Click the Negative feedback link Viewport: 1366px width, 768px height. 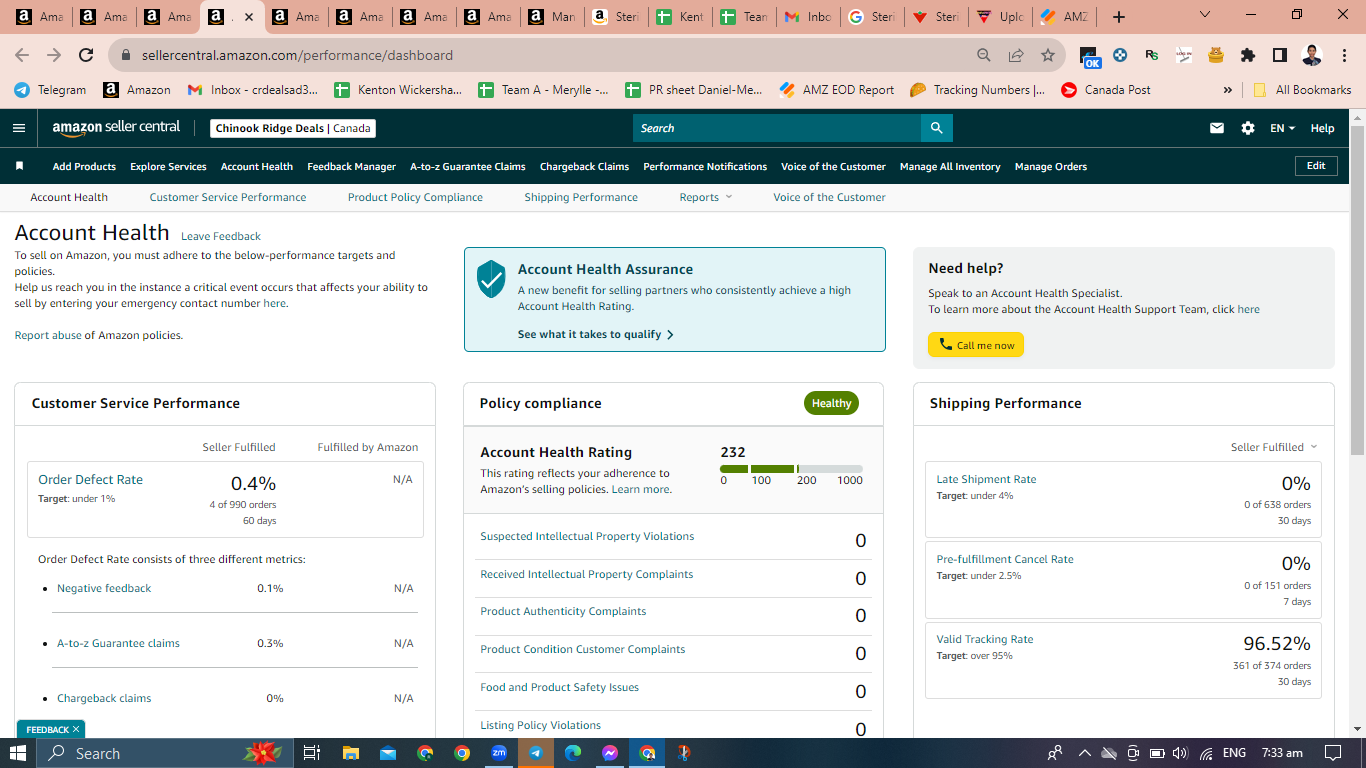coord(104,588)
